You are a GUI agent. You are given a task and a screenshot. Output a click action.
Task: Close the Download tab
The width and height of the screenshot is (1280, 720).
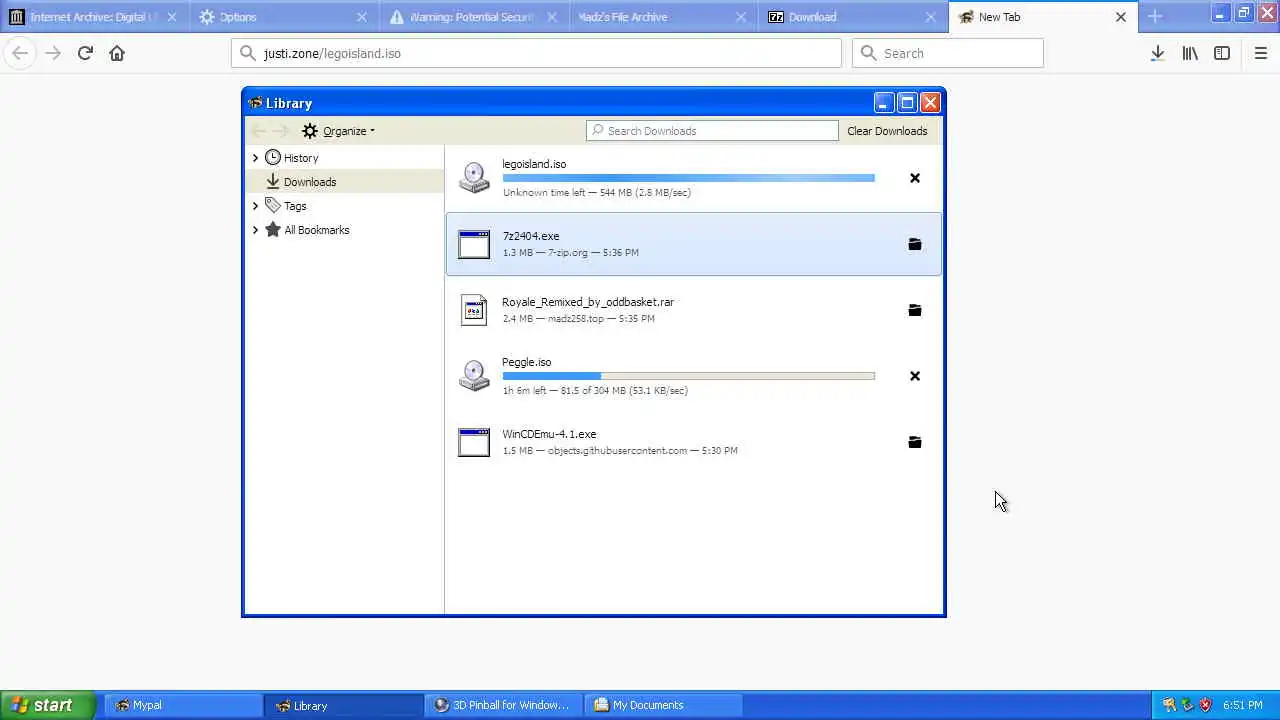point(931,17)
